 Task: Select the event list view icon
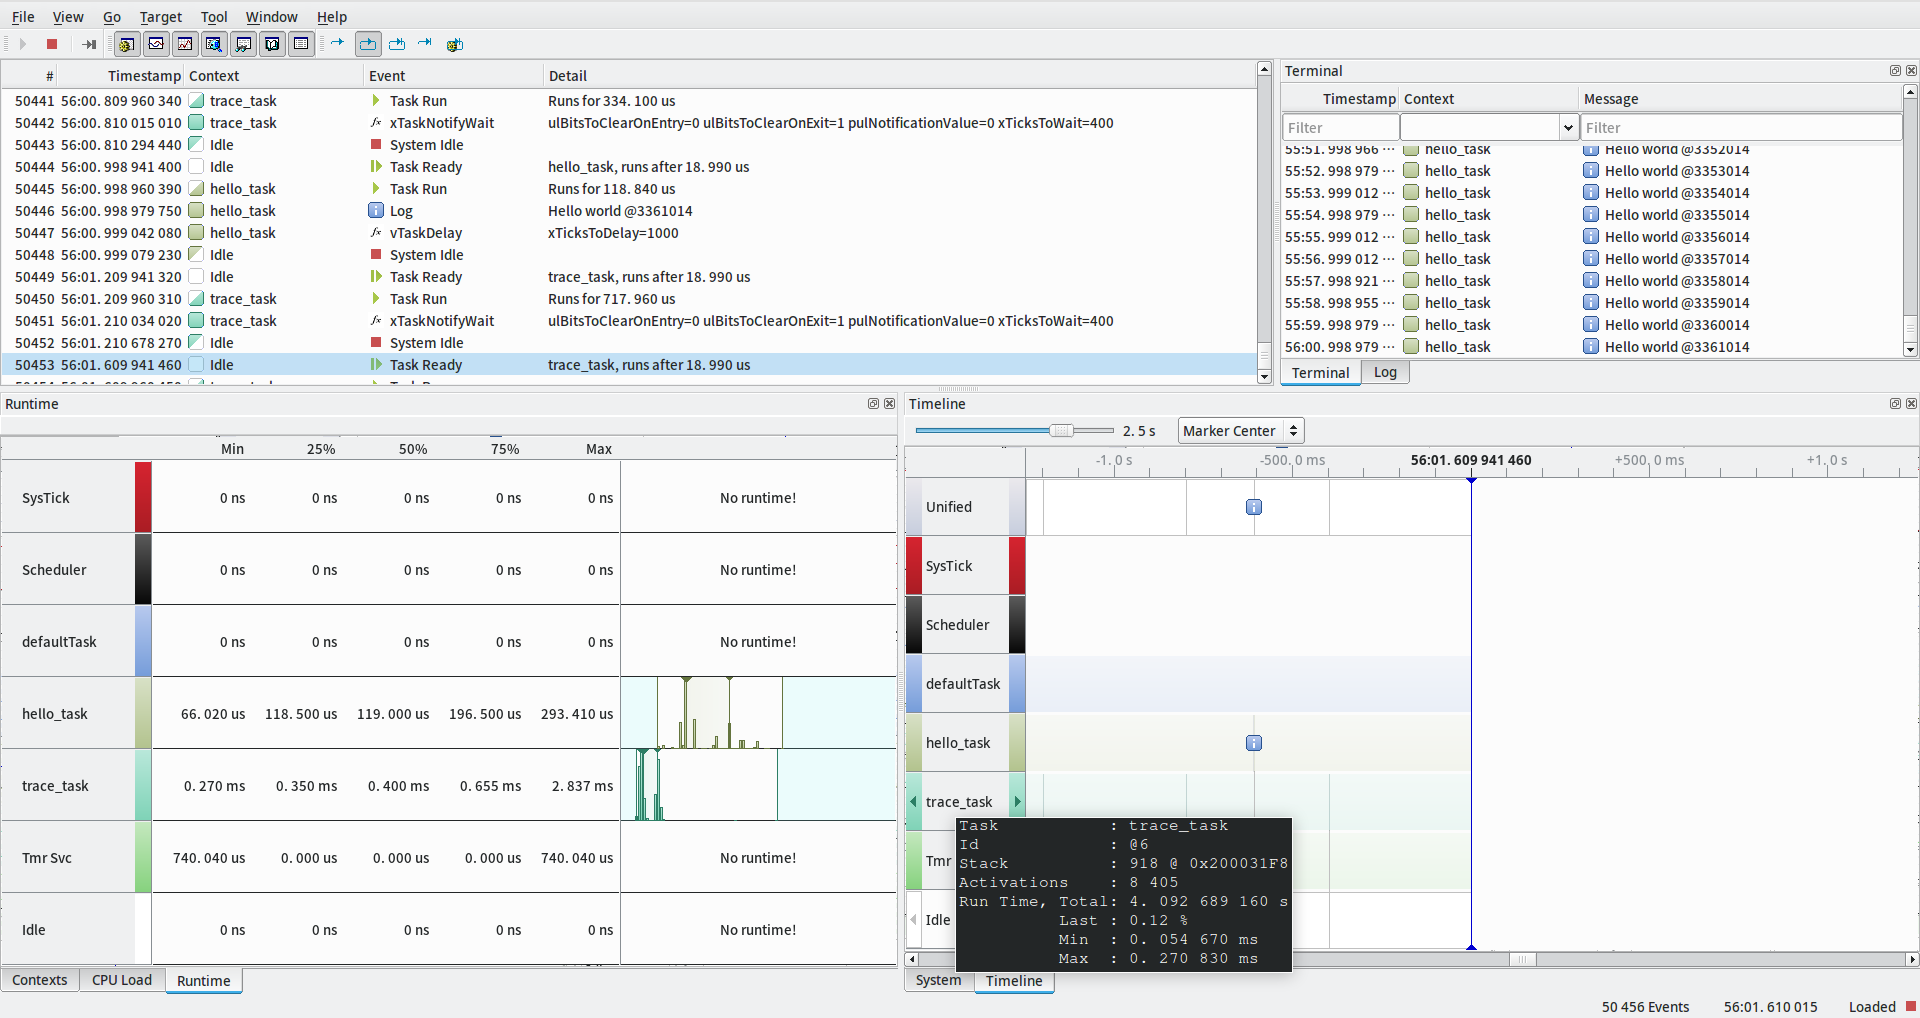click(x=301, y=44)
